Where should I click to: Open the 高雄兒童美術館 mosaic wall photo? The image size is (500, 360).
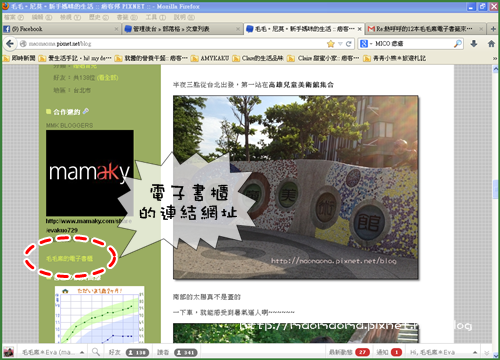(296, 187)
